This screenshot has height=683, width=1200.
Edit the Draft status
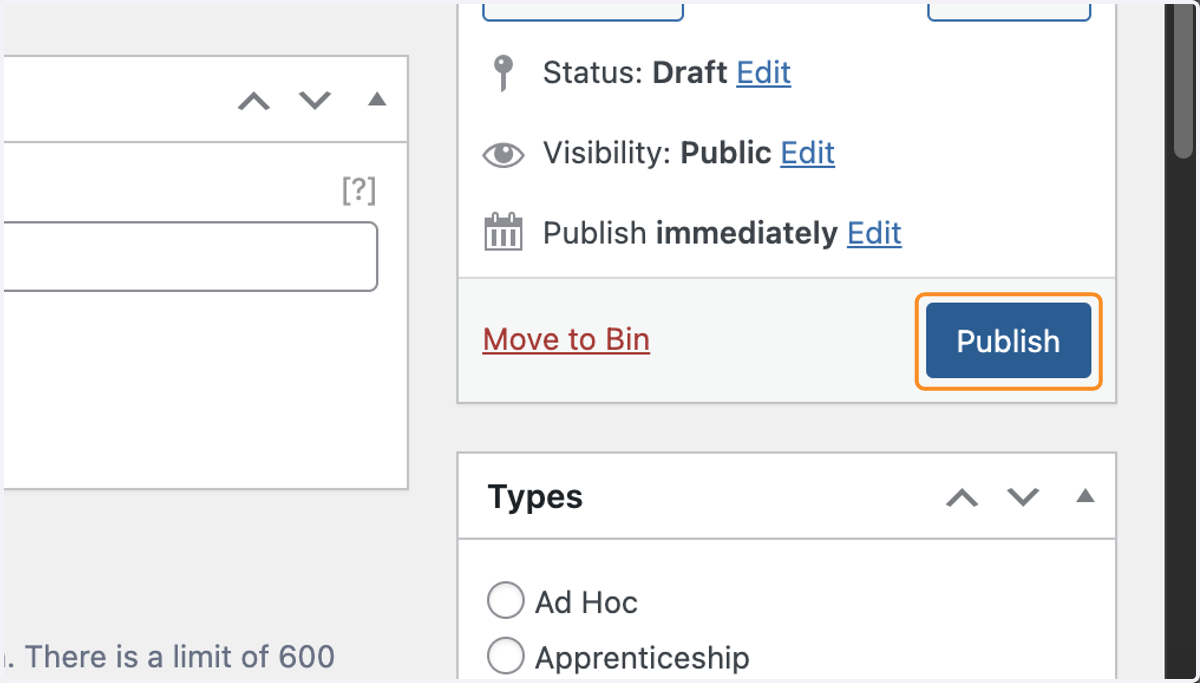pos(764,73)
